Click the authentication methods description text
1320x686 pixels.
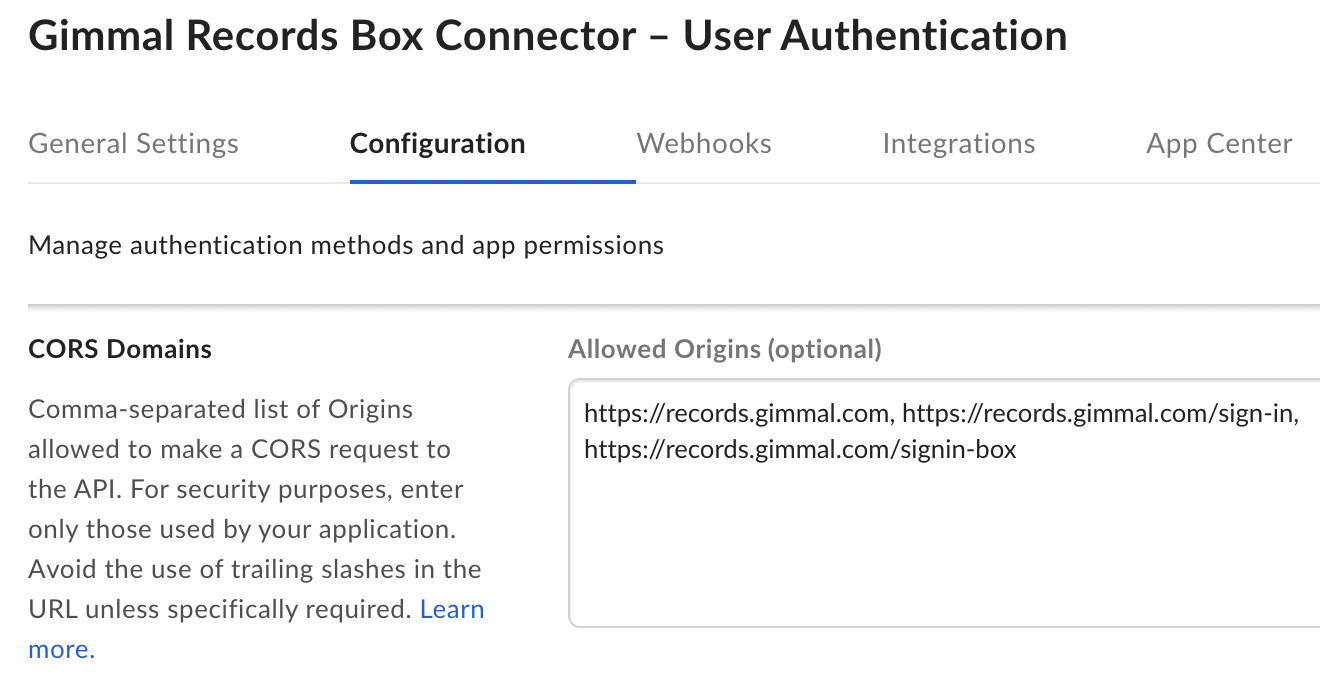tap(346, 244)
